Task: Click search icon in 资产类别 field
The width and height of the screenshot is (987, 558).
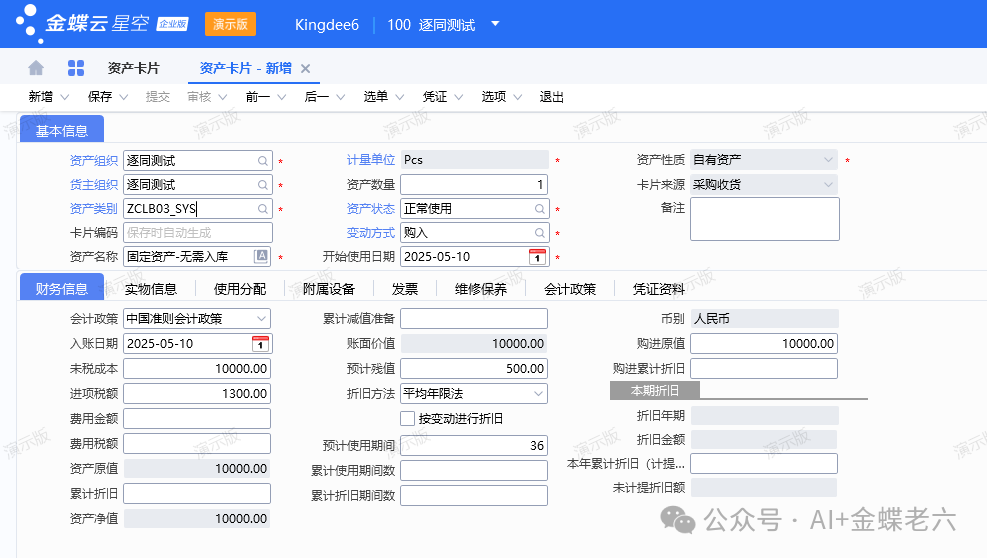Action: coord(263,209)
